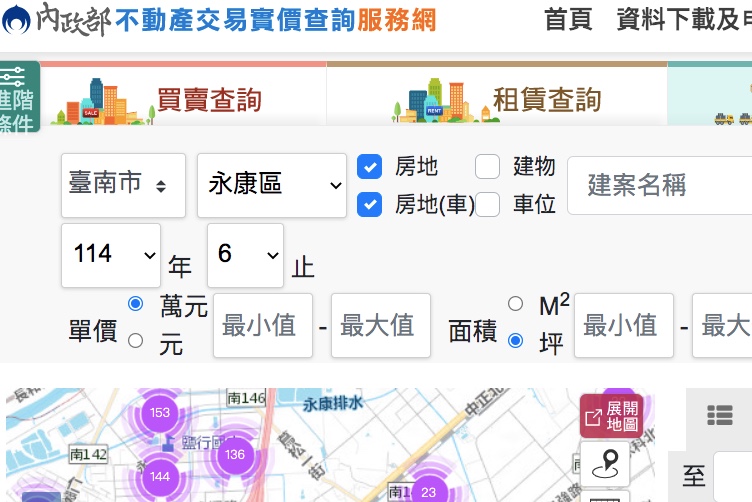Switch to the 租賃查詢 tab
752x502 pixels.
point(497,99)
